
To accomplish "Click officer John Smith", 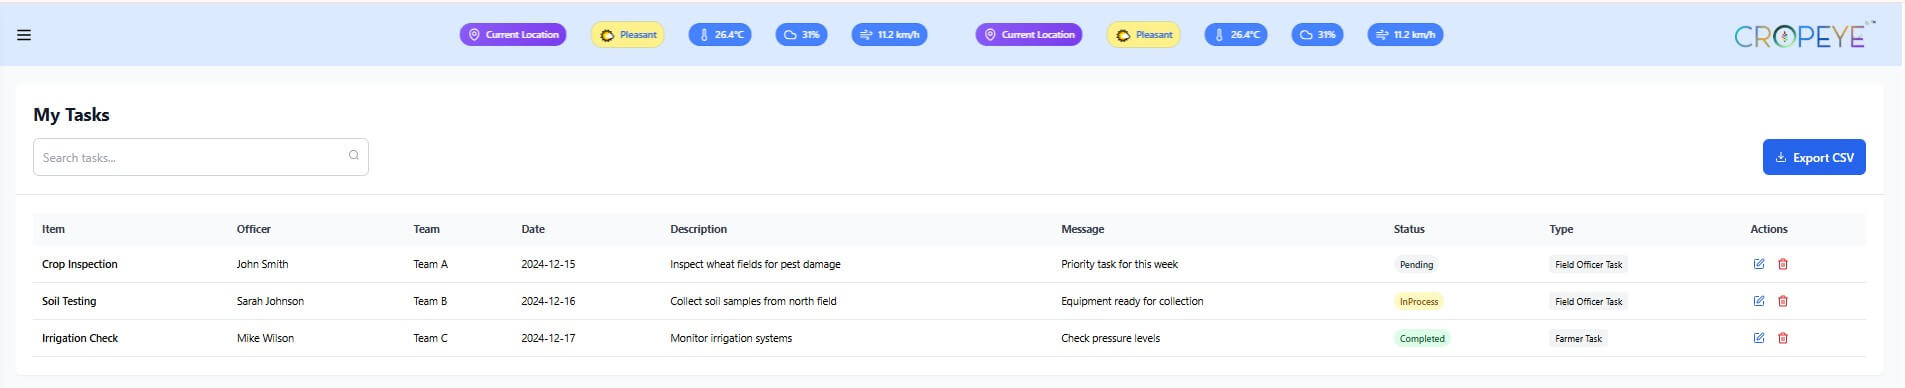I will tap(262, 264).
